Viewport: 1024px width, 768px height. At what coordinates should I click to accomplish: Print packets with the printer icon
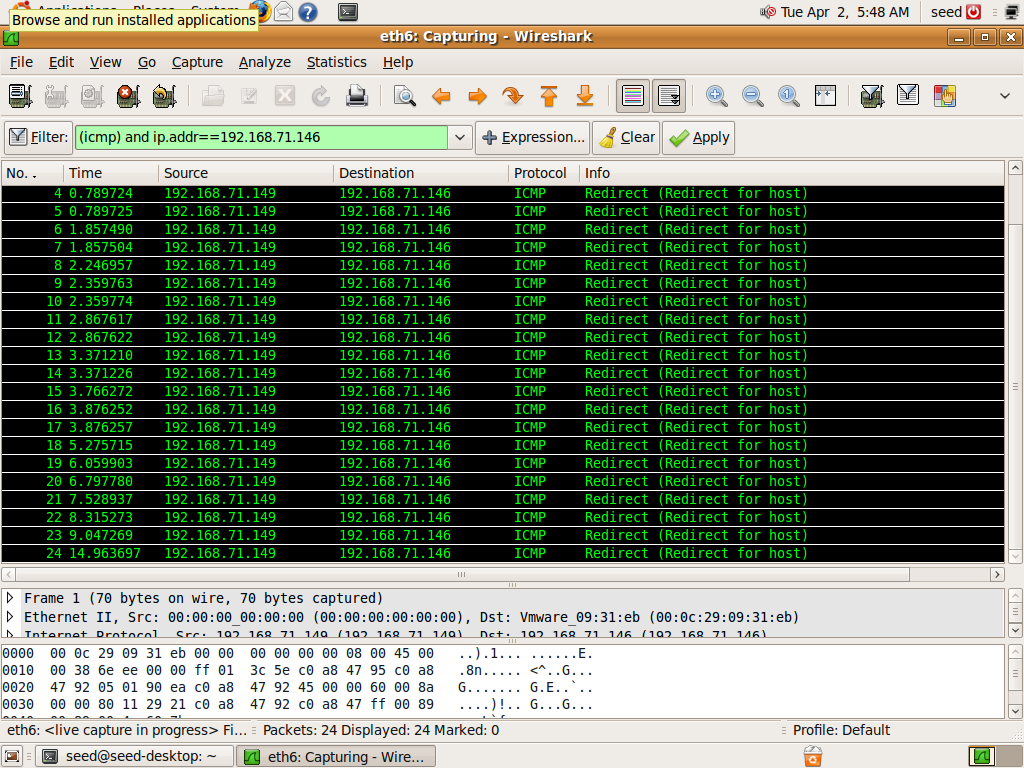pos(357,96)
